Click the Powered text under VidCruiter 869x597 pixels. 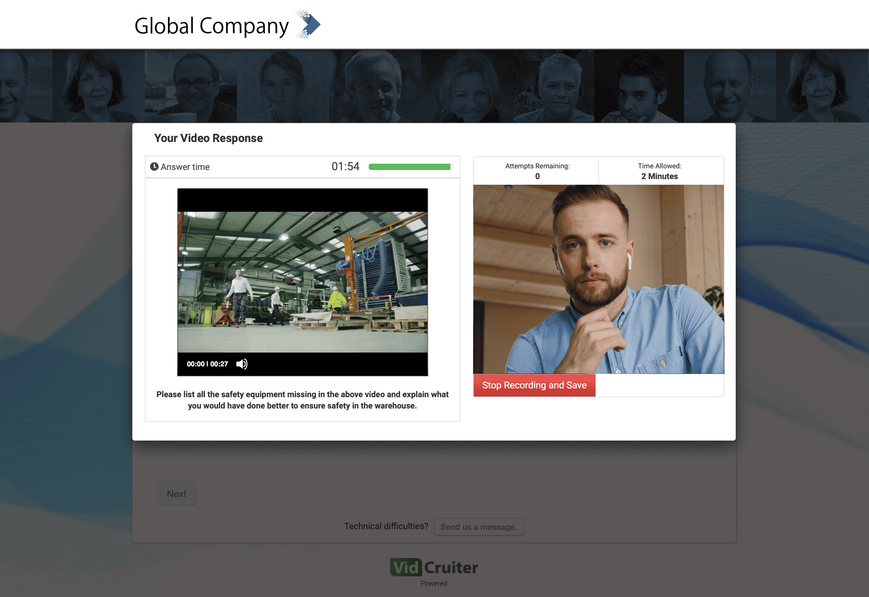(x=434, y=583)
